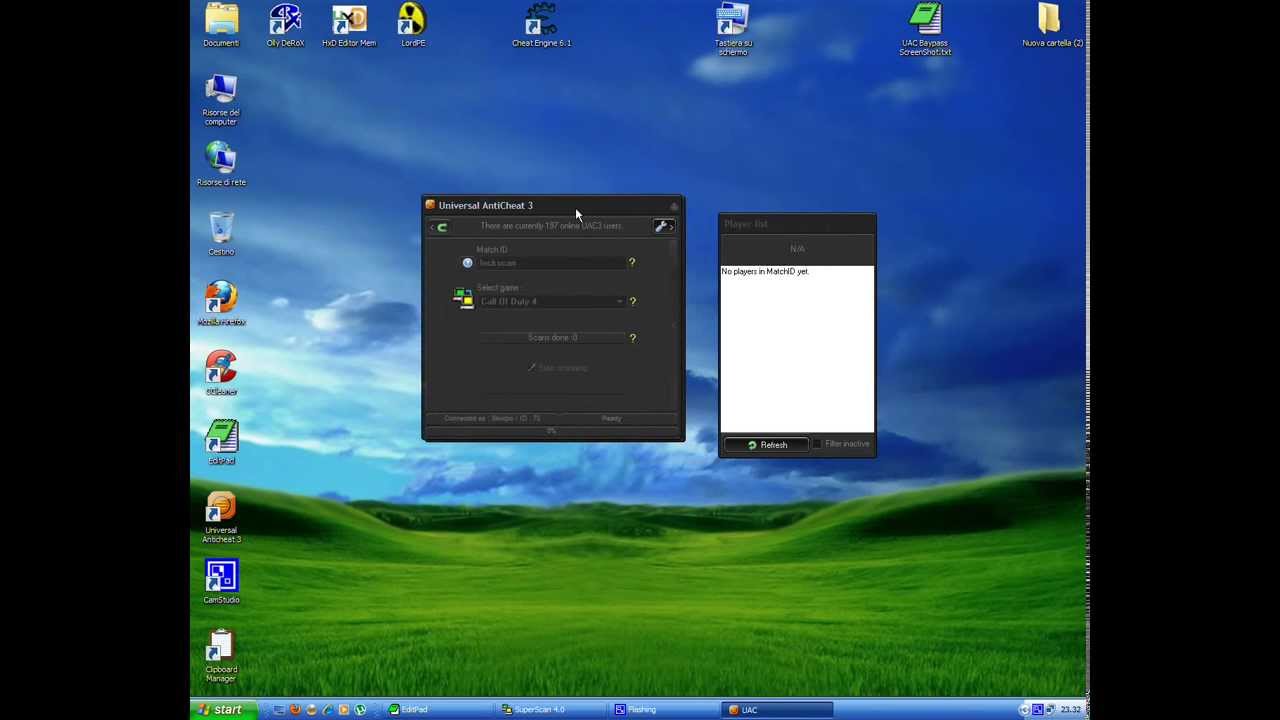Viewport: 1280px width, 720px height.
Task: Open the Nuova cartella (2) folder
Action: click(1050, 25)
